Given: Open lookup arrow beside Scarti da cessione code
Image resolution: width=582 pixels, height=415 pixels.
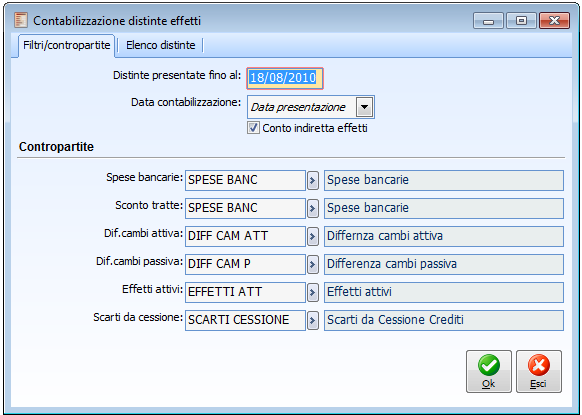Looking at the screenshot, I should [x=313, y=320].
